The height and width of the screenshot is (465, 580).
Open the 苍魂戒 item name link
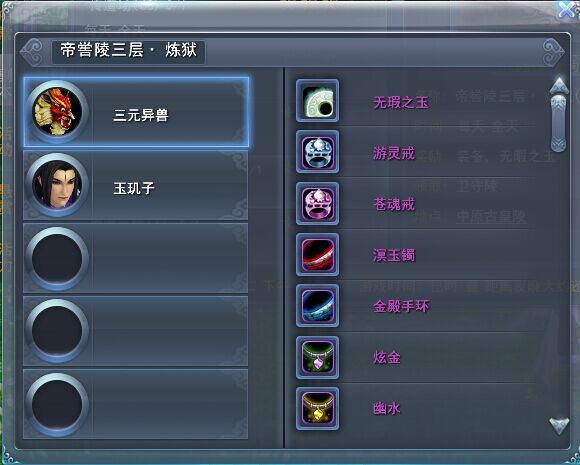[x=394, y=204]
